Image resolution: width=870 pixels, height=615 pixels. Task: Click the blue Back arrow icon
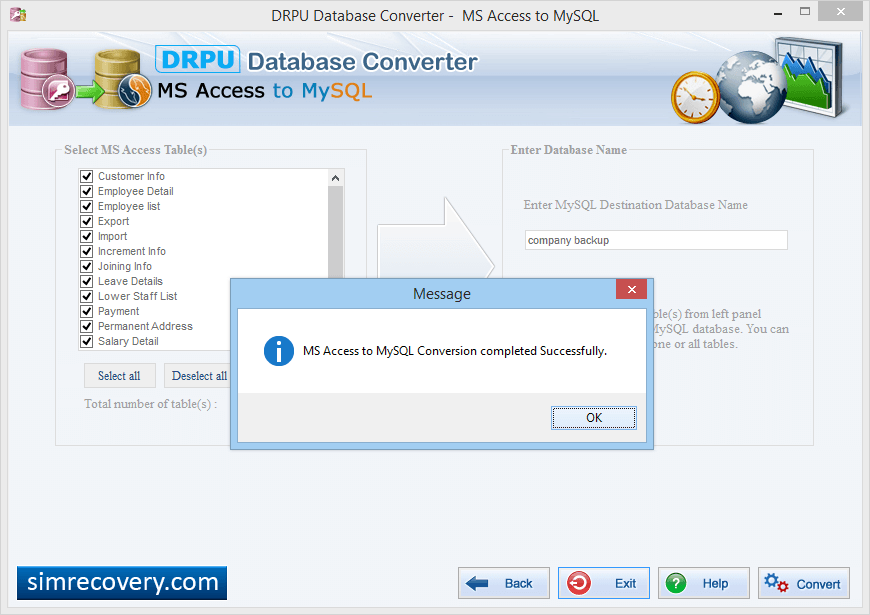tap(477, 583)
